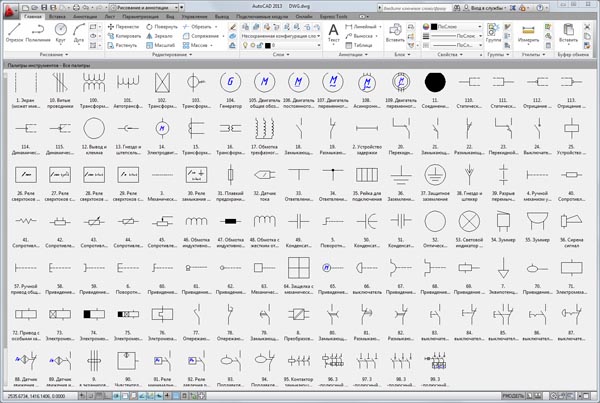The width and height of the screenshot is (600, 403).
Task: Click the keyword search input field
Action: pyautogui.click(x=422, y=6)
